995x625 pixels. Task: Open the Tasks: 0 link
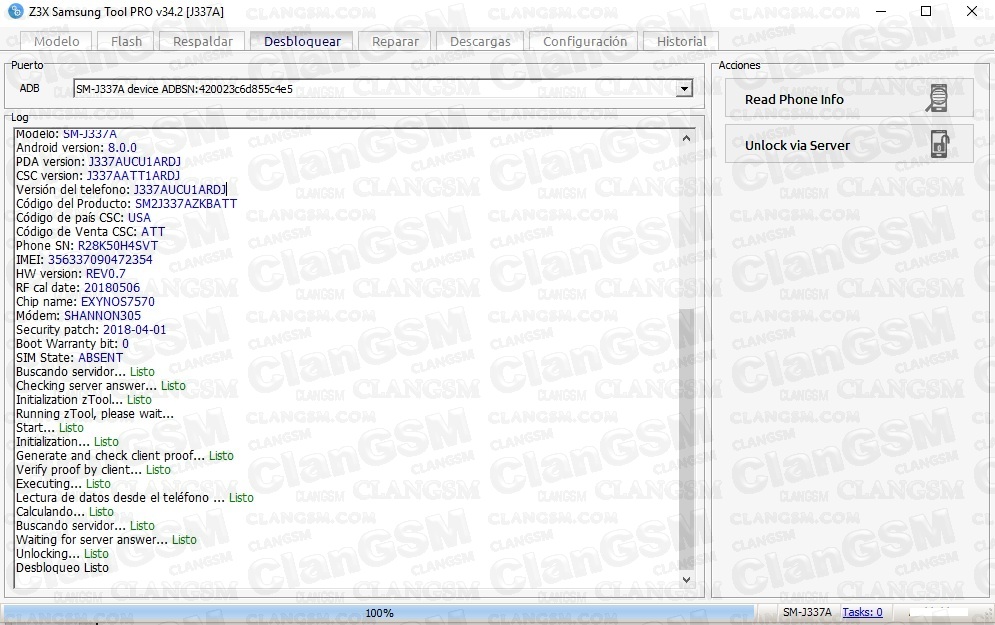[x=862, y=612]
